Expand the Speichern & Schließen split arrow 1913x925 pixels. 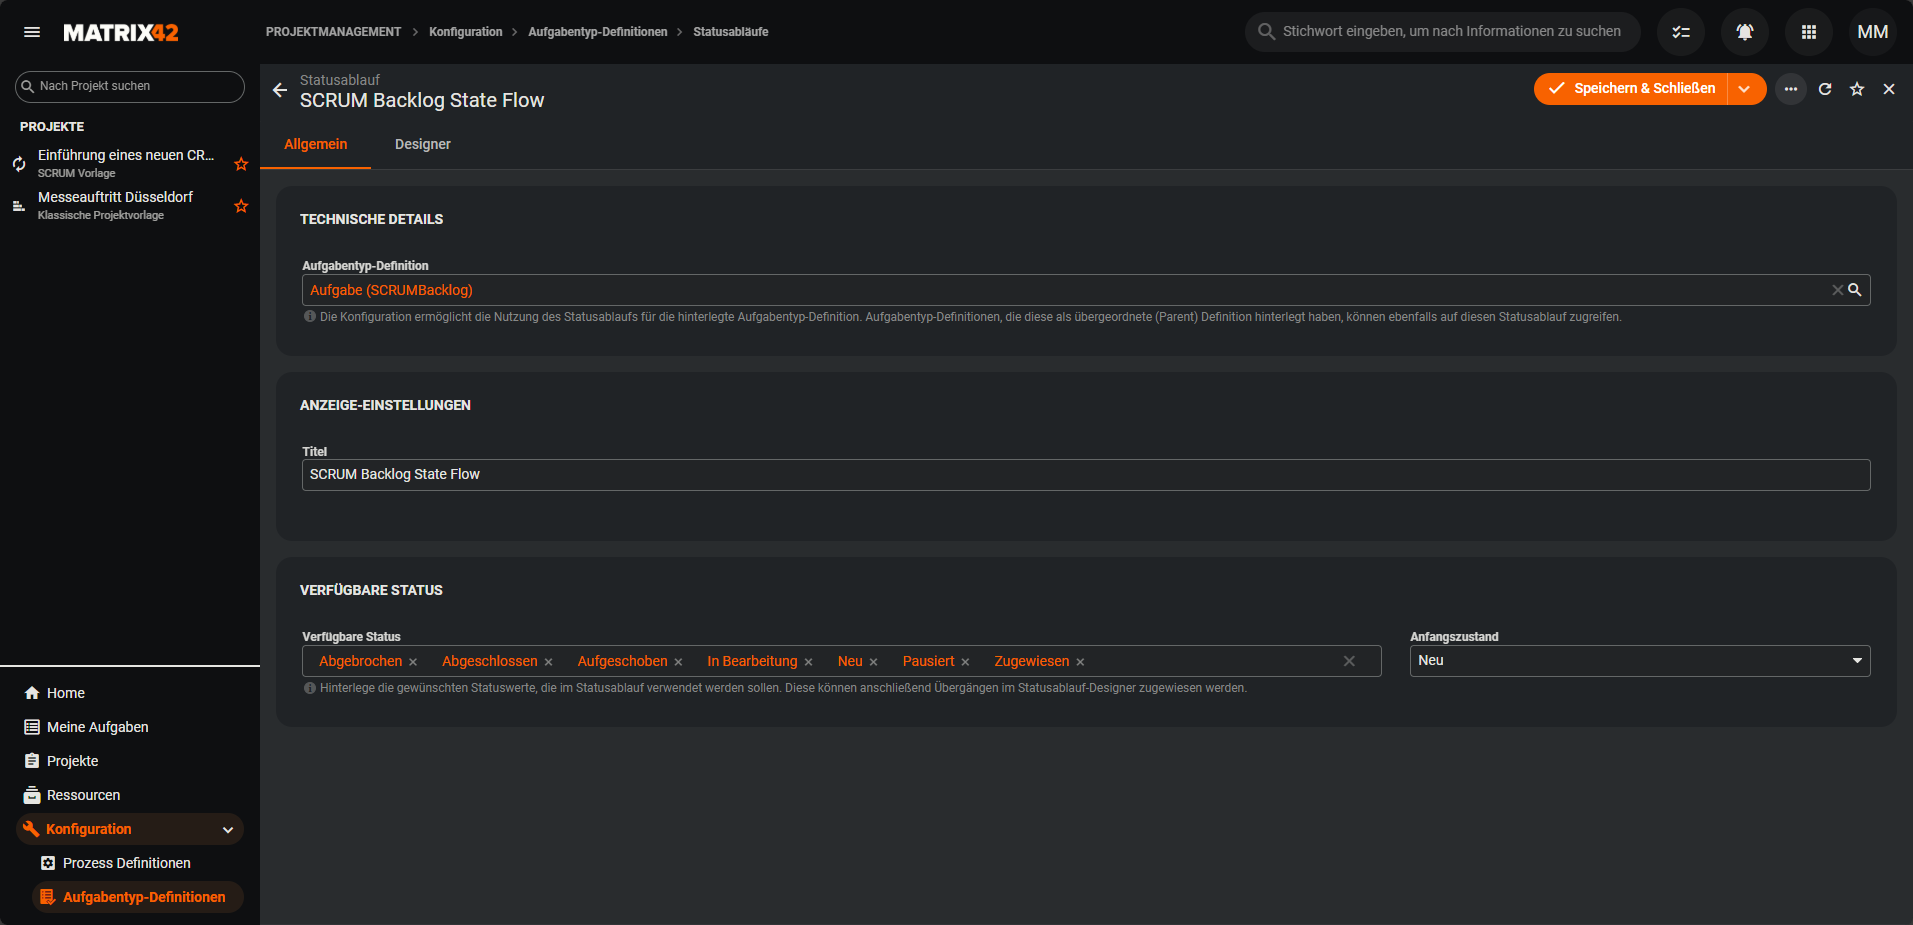tap(1745, 89)
